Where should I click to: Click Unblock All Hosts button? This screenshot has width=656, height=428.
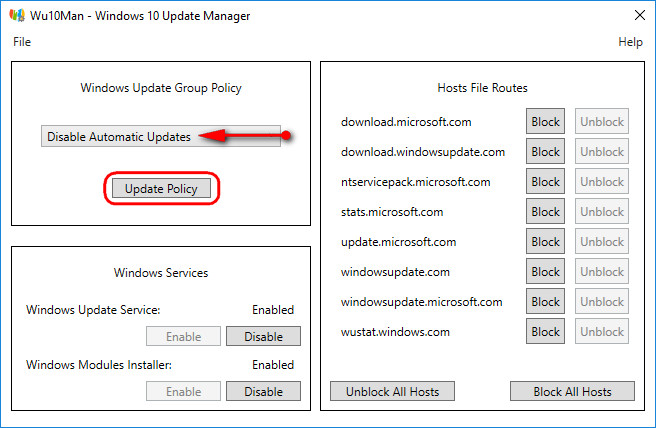click(392, 391)
